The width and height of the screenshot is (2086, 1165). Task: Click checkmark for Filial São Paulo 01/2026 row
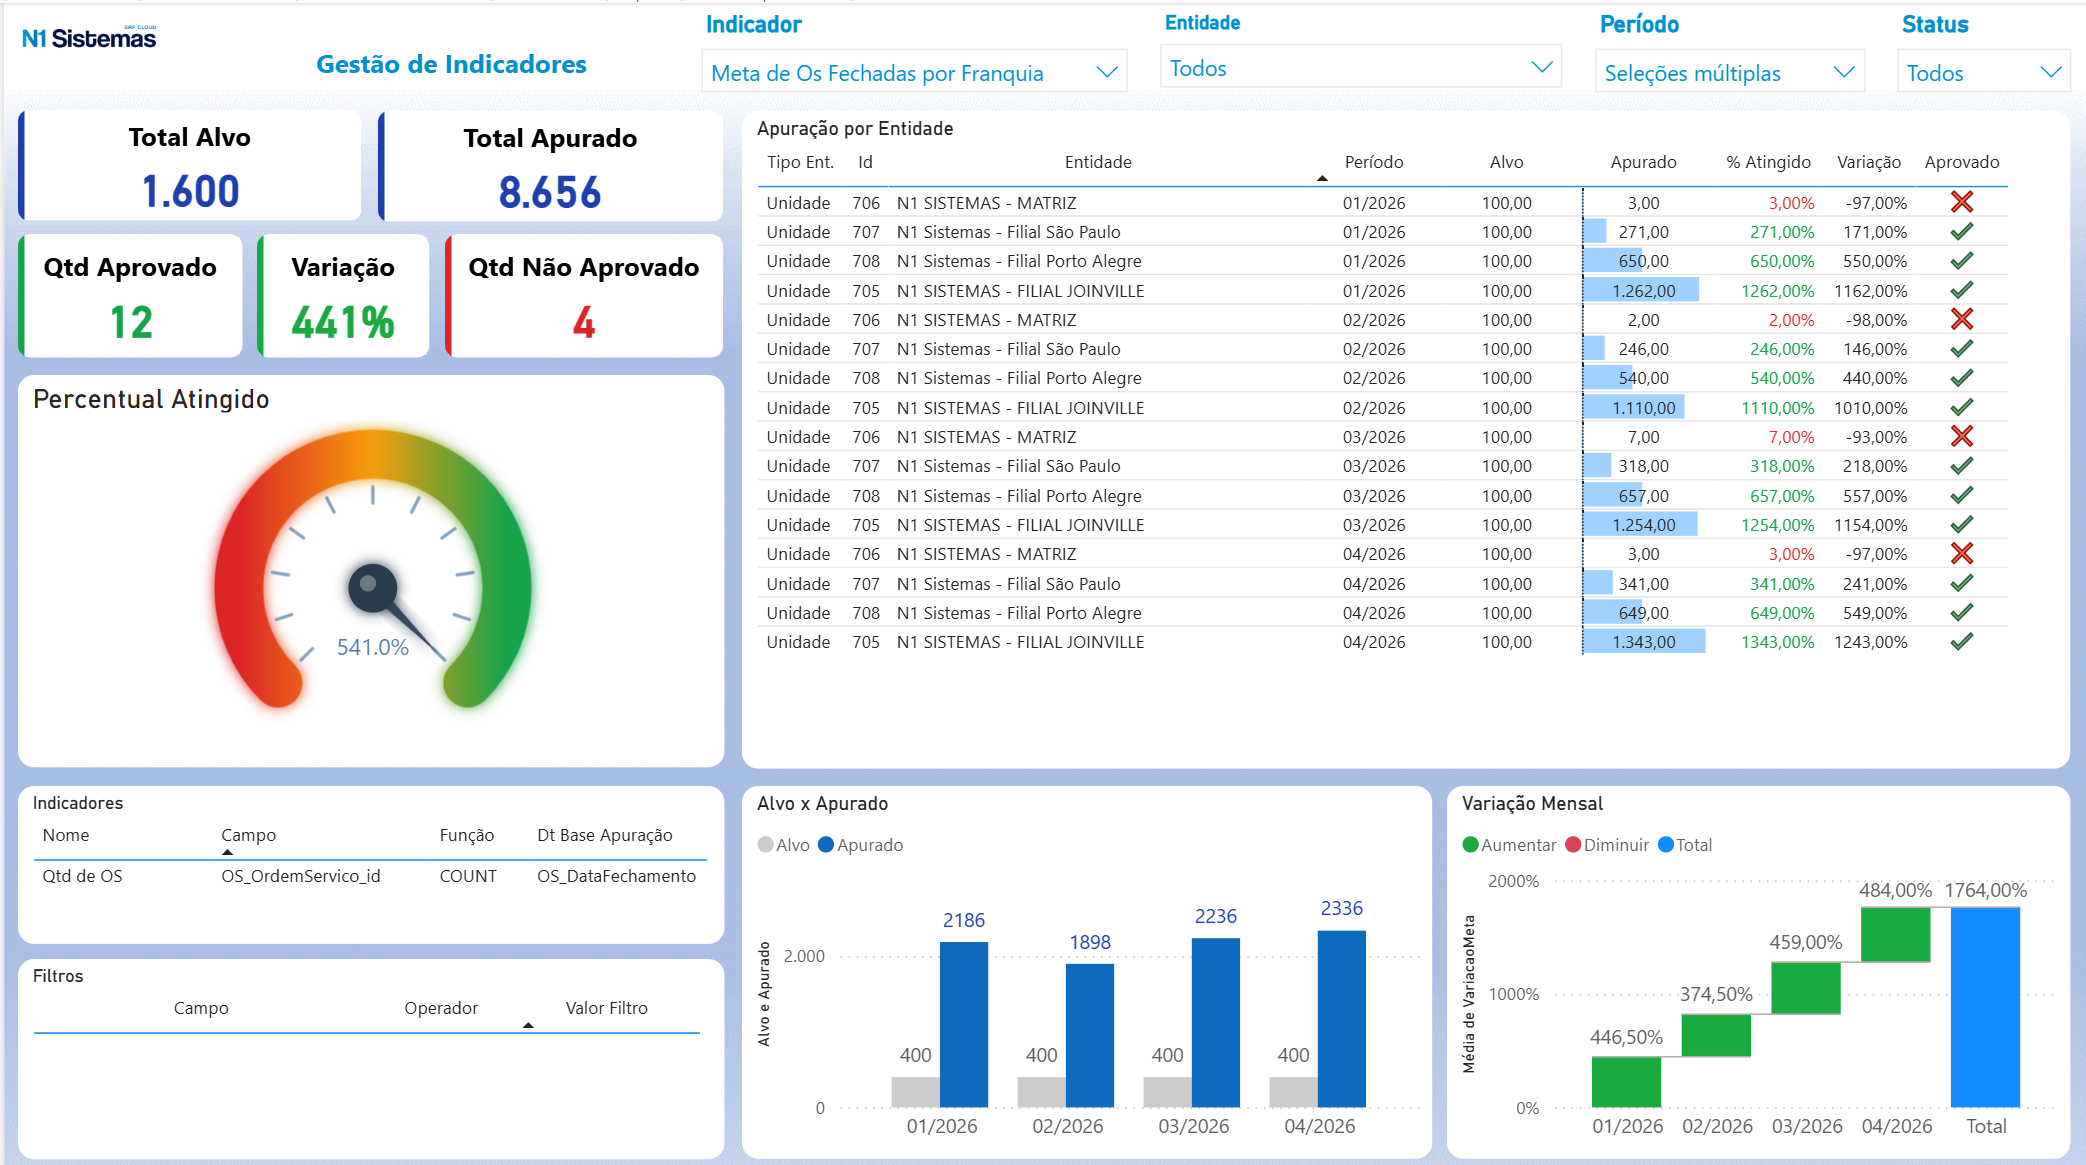[x=1961, y=231]
